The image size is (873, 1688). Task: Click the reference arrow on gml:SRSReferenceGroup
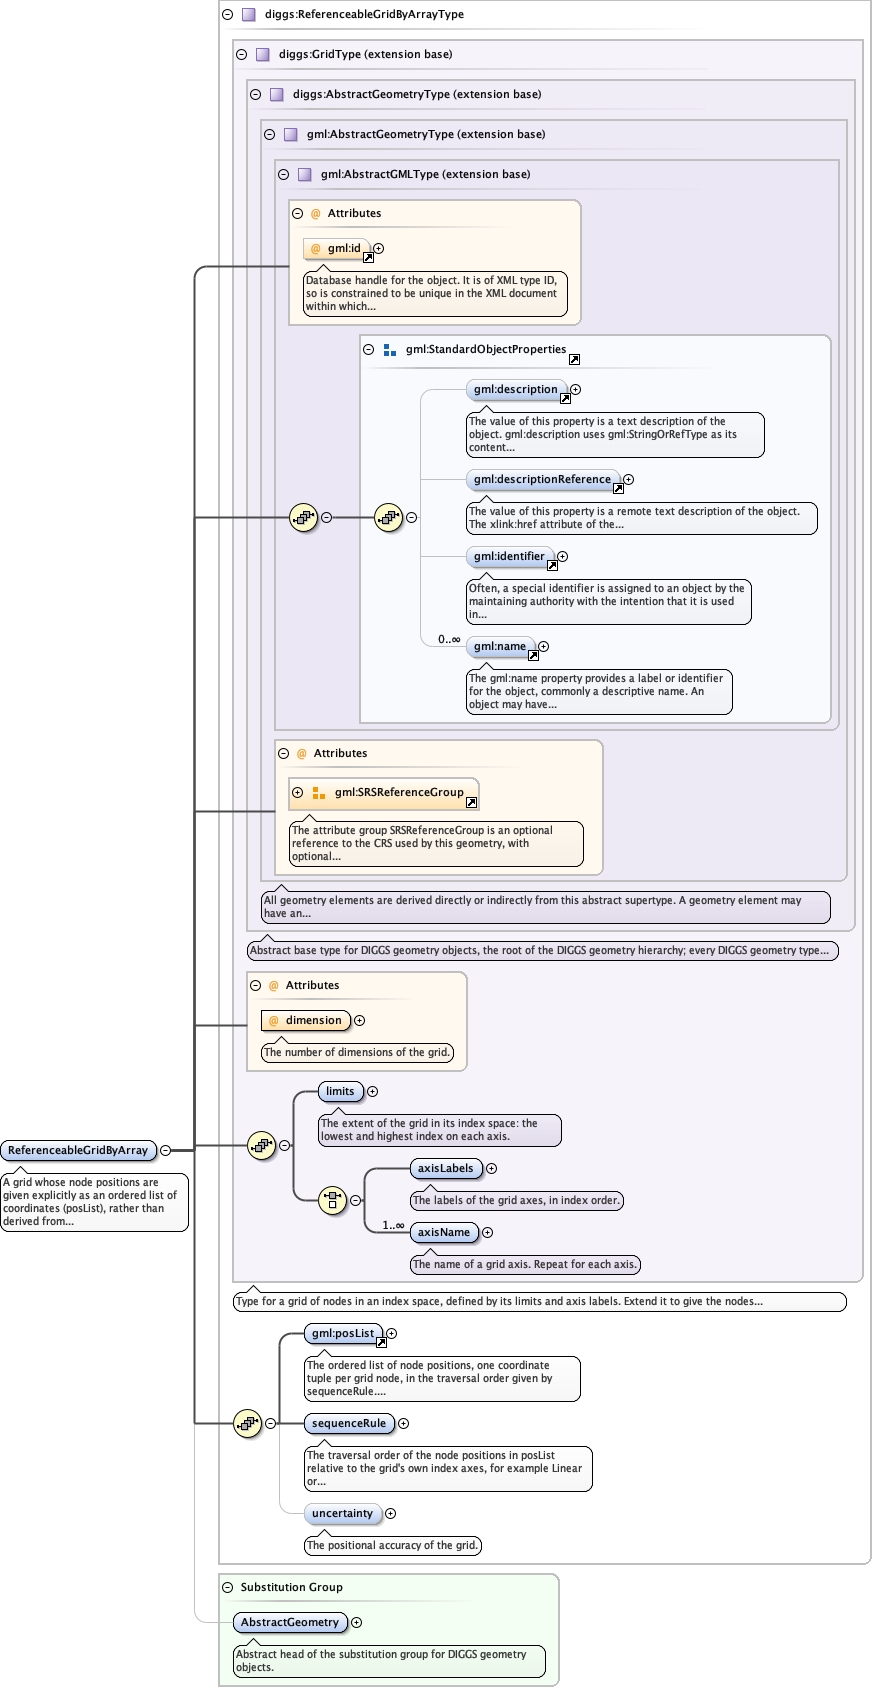point(471,802)
